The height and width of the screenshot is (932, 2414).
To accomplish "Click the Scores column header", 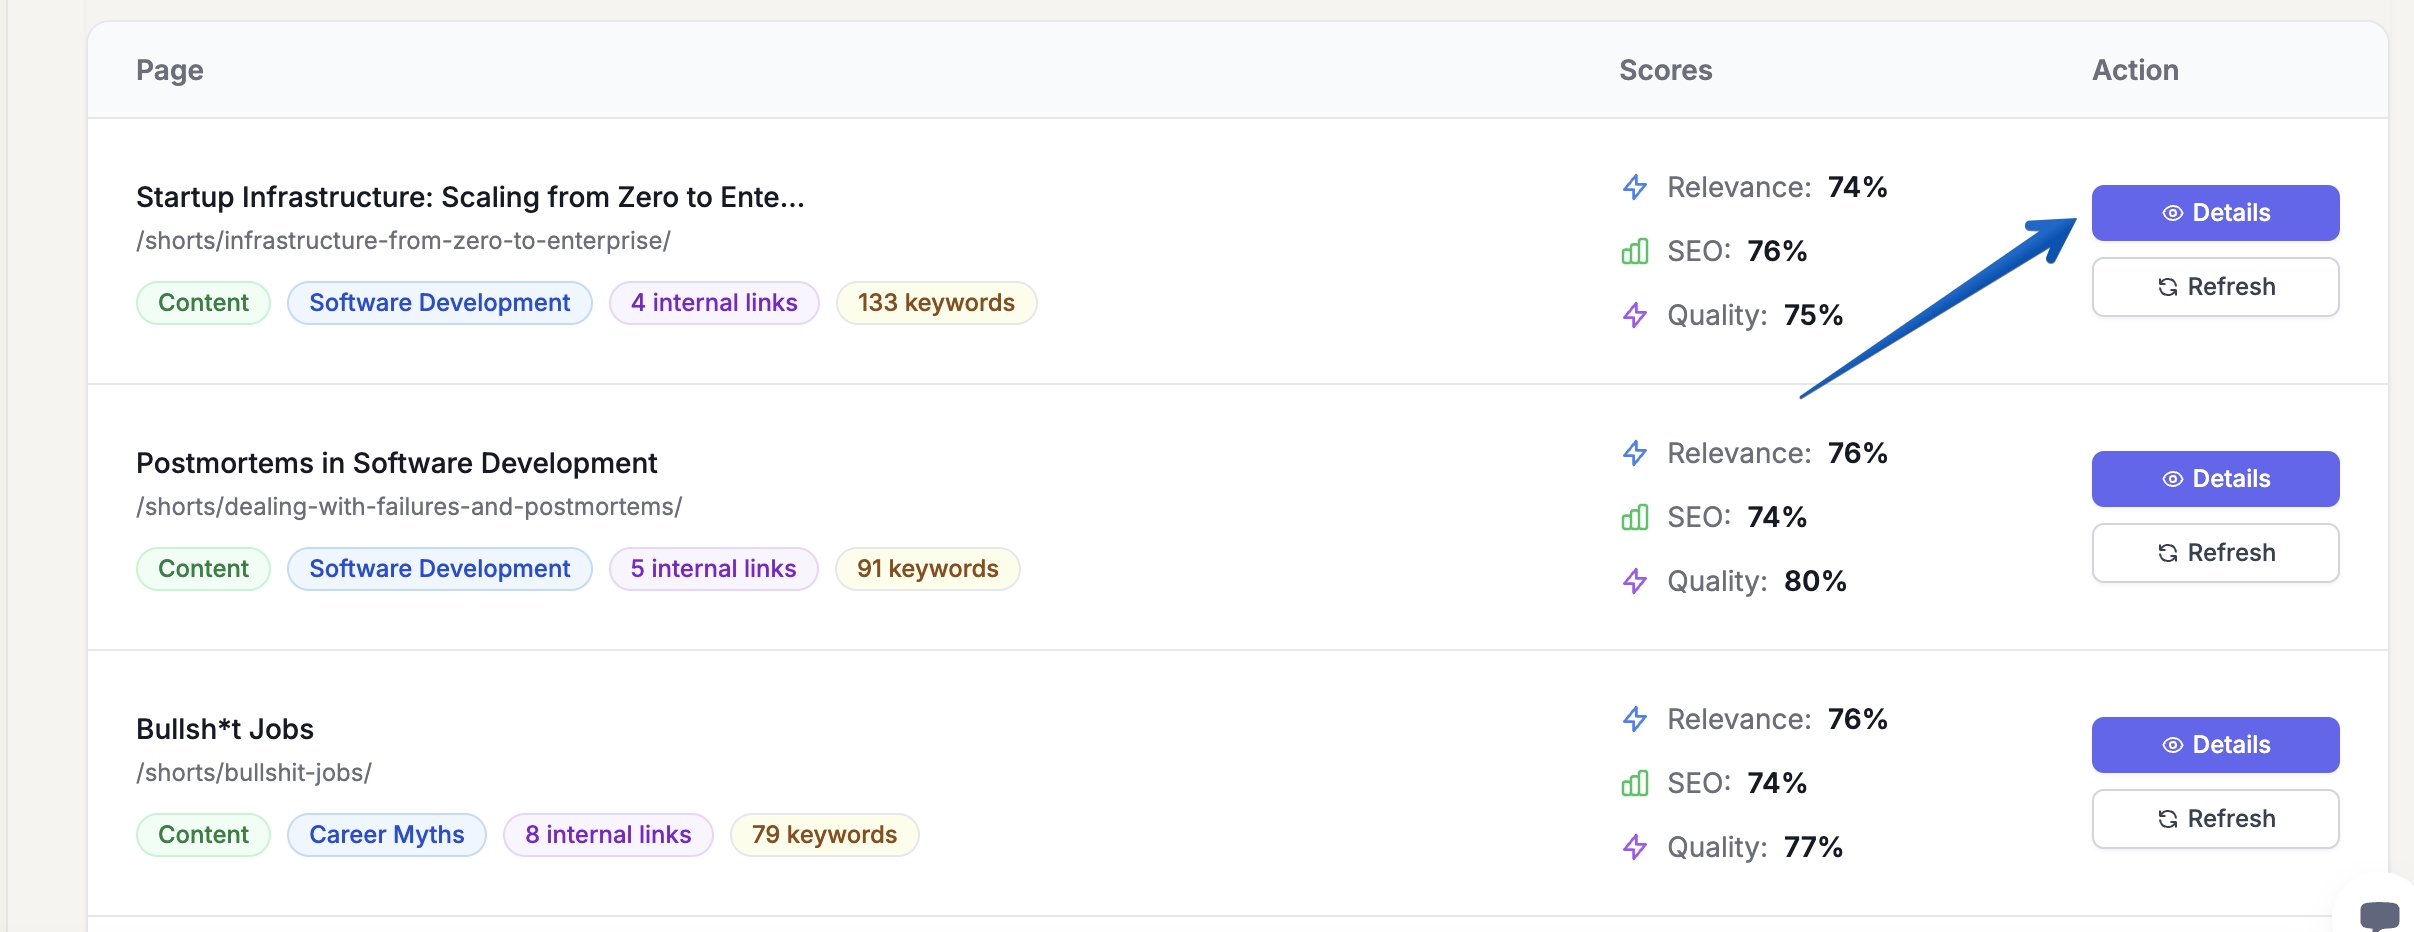I will tap(1664, 70).
